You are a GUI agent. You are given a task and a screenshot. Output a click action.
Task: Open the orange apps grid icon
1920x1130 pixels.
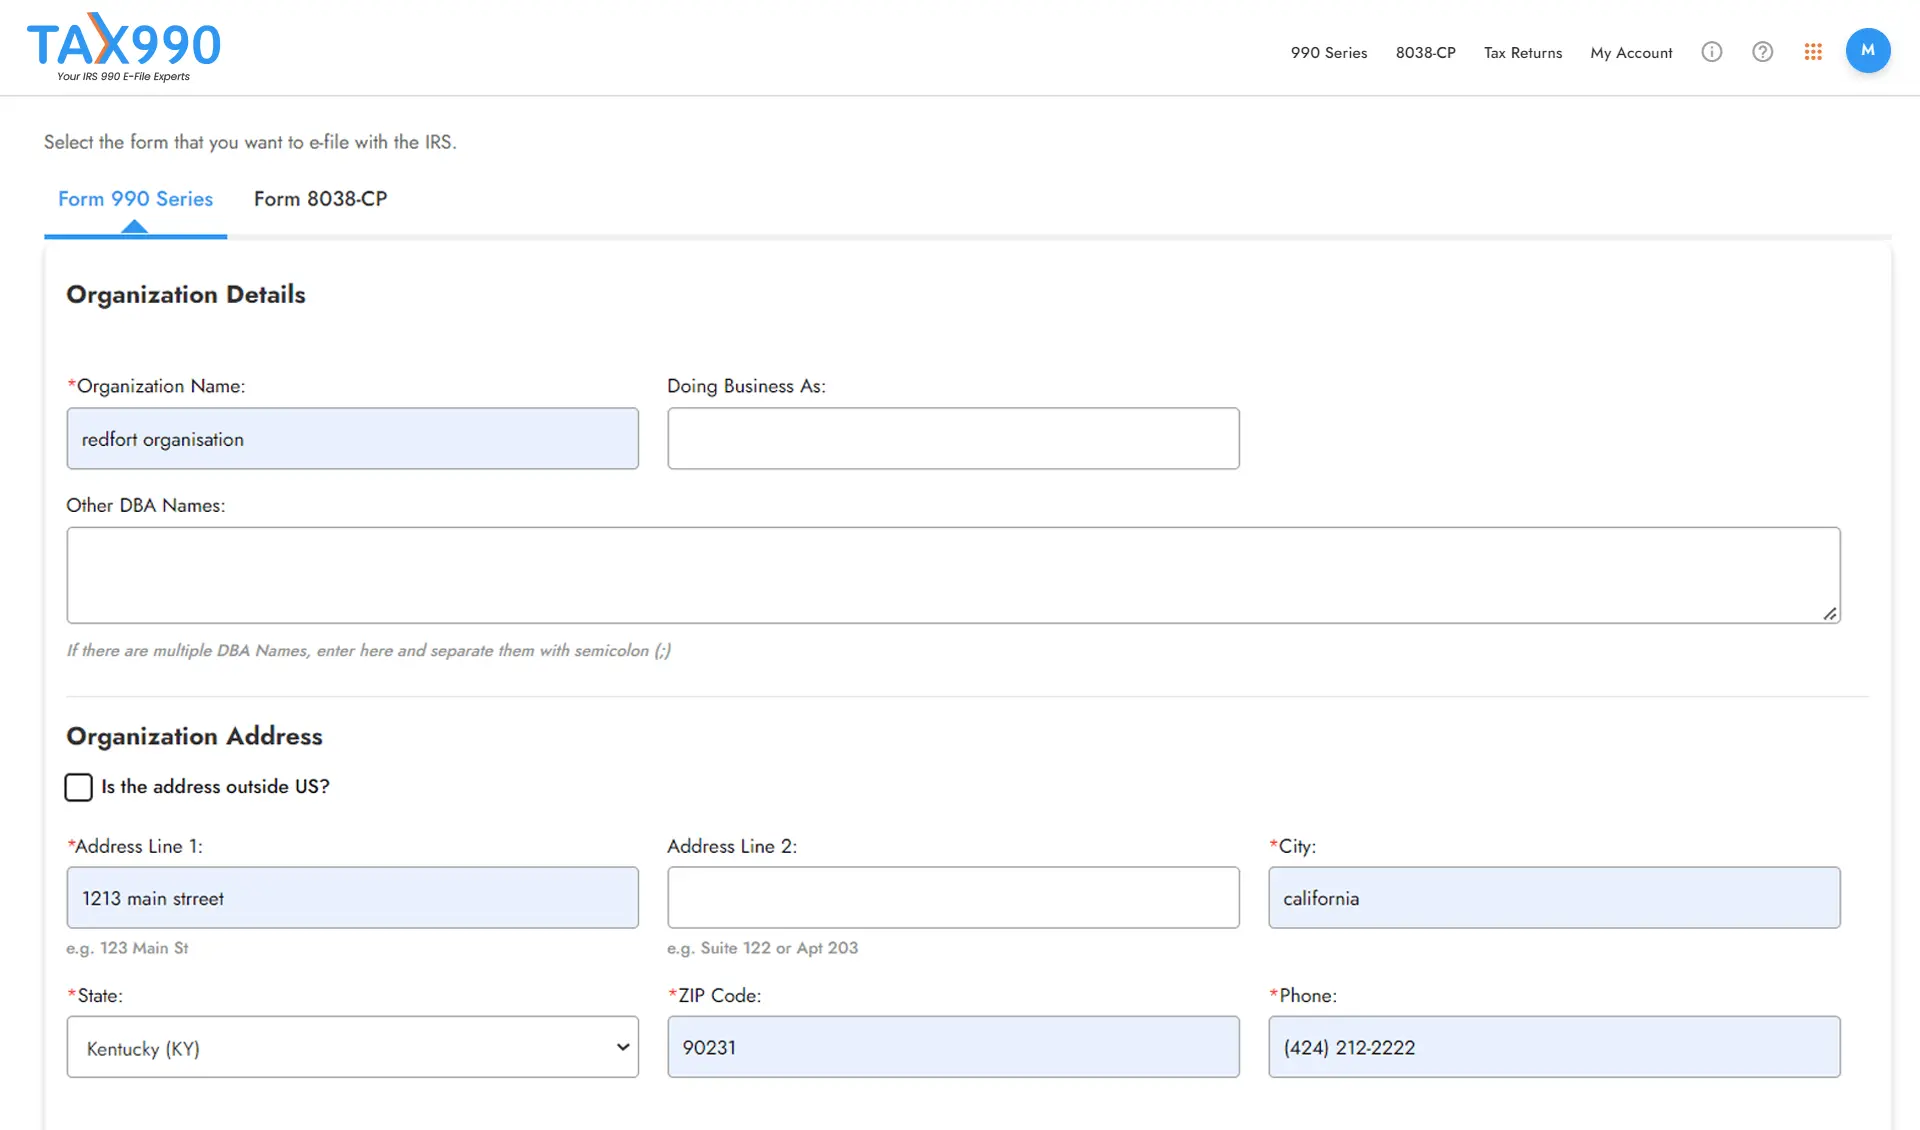1813,52
